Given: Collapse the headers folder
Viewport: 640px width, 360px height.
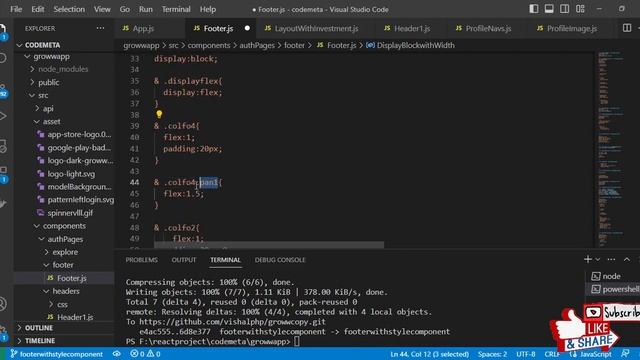Looking at the screenshot, I should 64,291.
